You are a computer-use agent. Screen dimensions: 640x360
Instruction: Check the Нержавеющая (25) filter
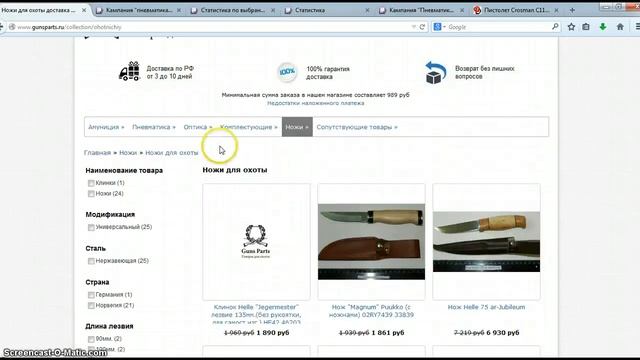tap(91, 261)
